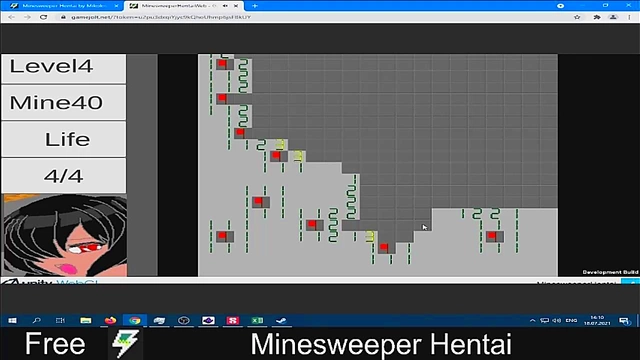This screenshot has width=640, height=360.
Task: Open the Chrome three-dot menu
Action: [629, 17]
